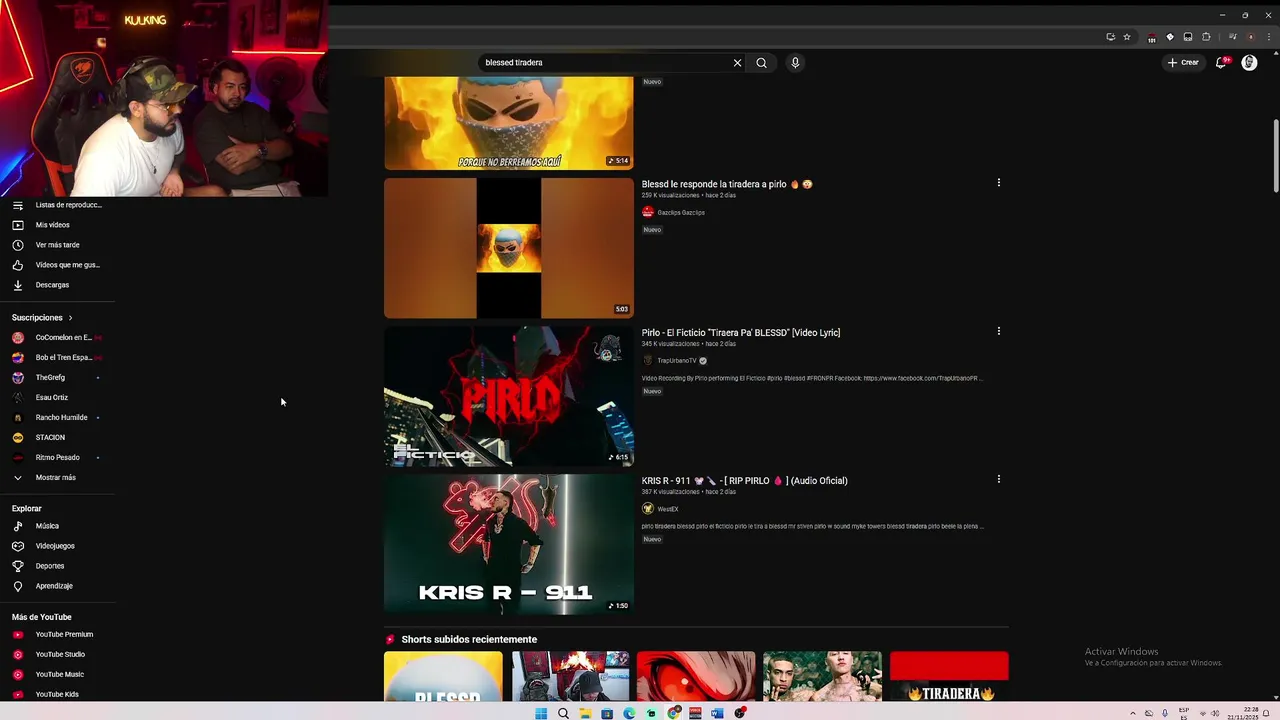Open Windows taskbar search
This screenshot has width=1280, height=720.
[x=563, y=713]
